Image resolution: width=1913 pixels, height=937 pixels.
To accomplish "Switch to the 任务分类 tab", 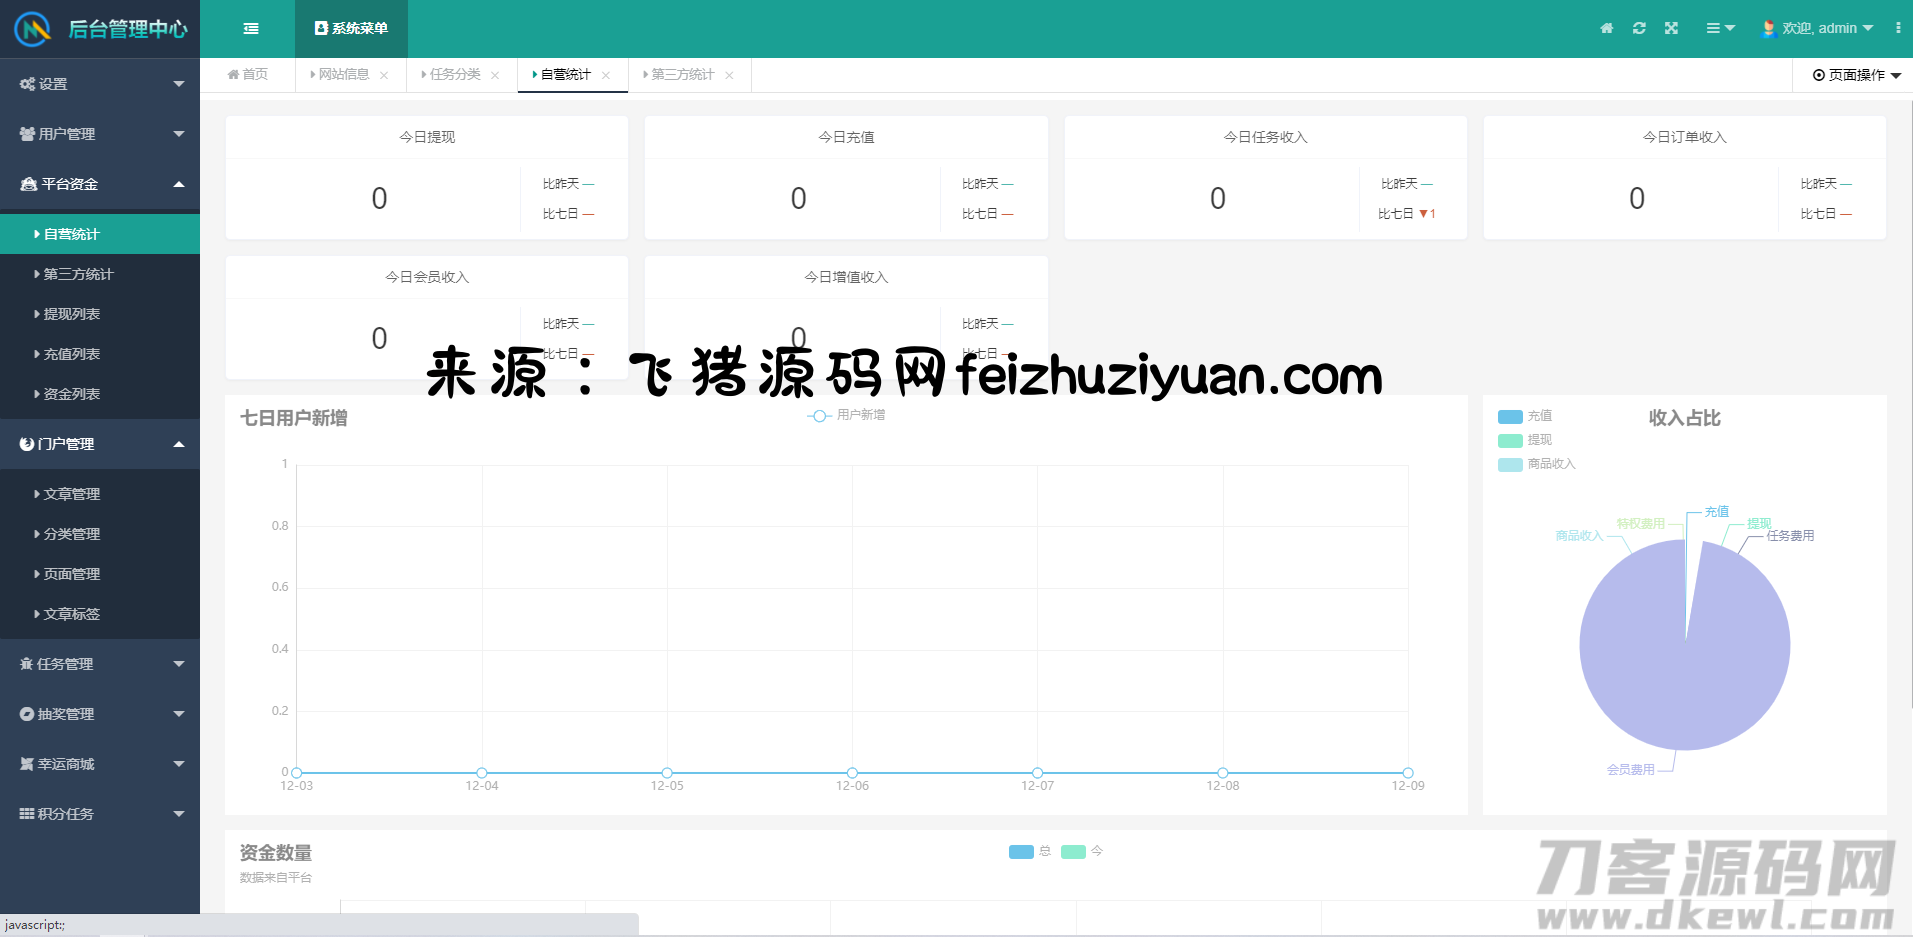I will tap(455, 75).
